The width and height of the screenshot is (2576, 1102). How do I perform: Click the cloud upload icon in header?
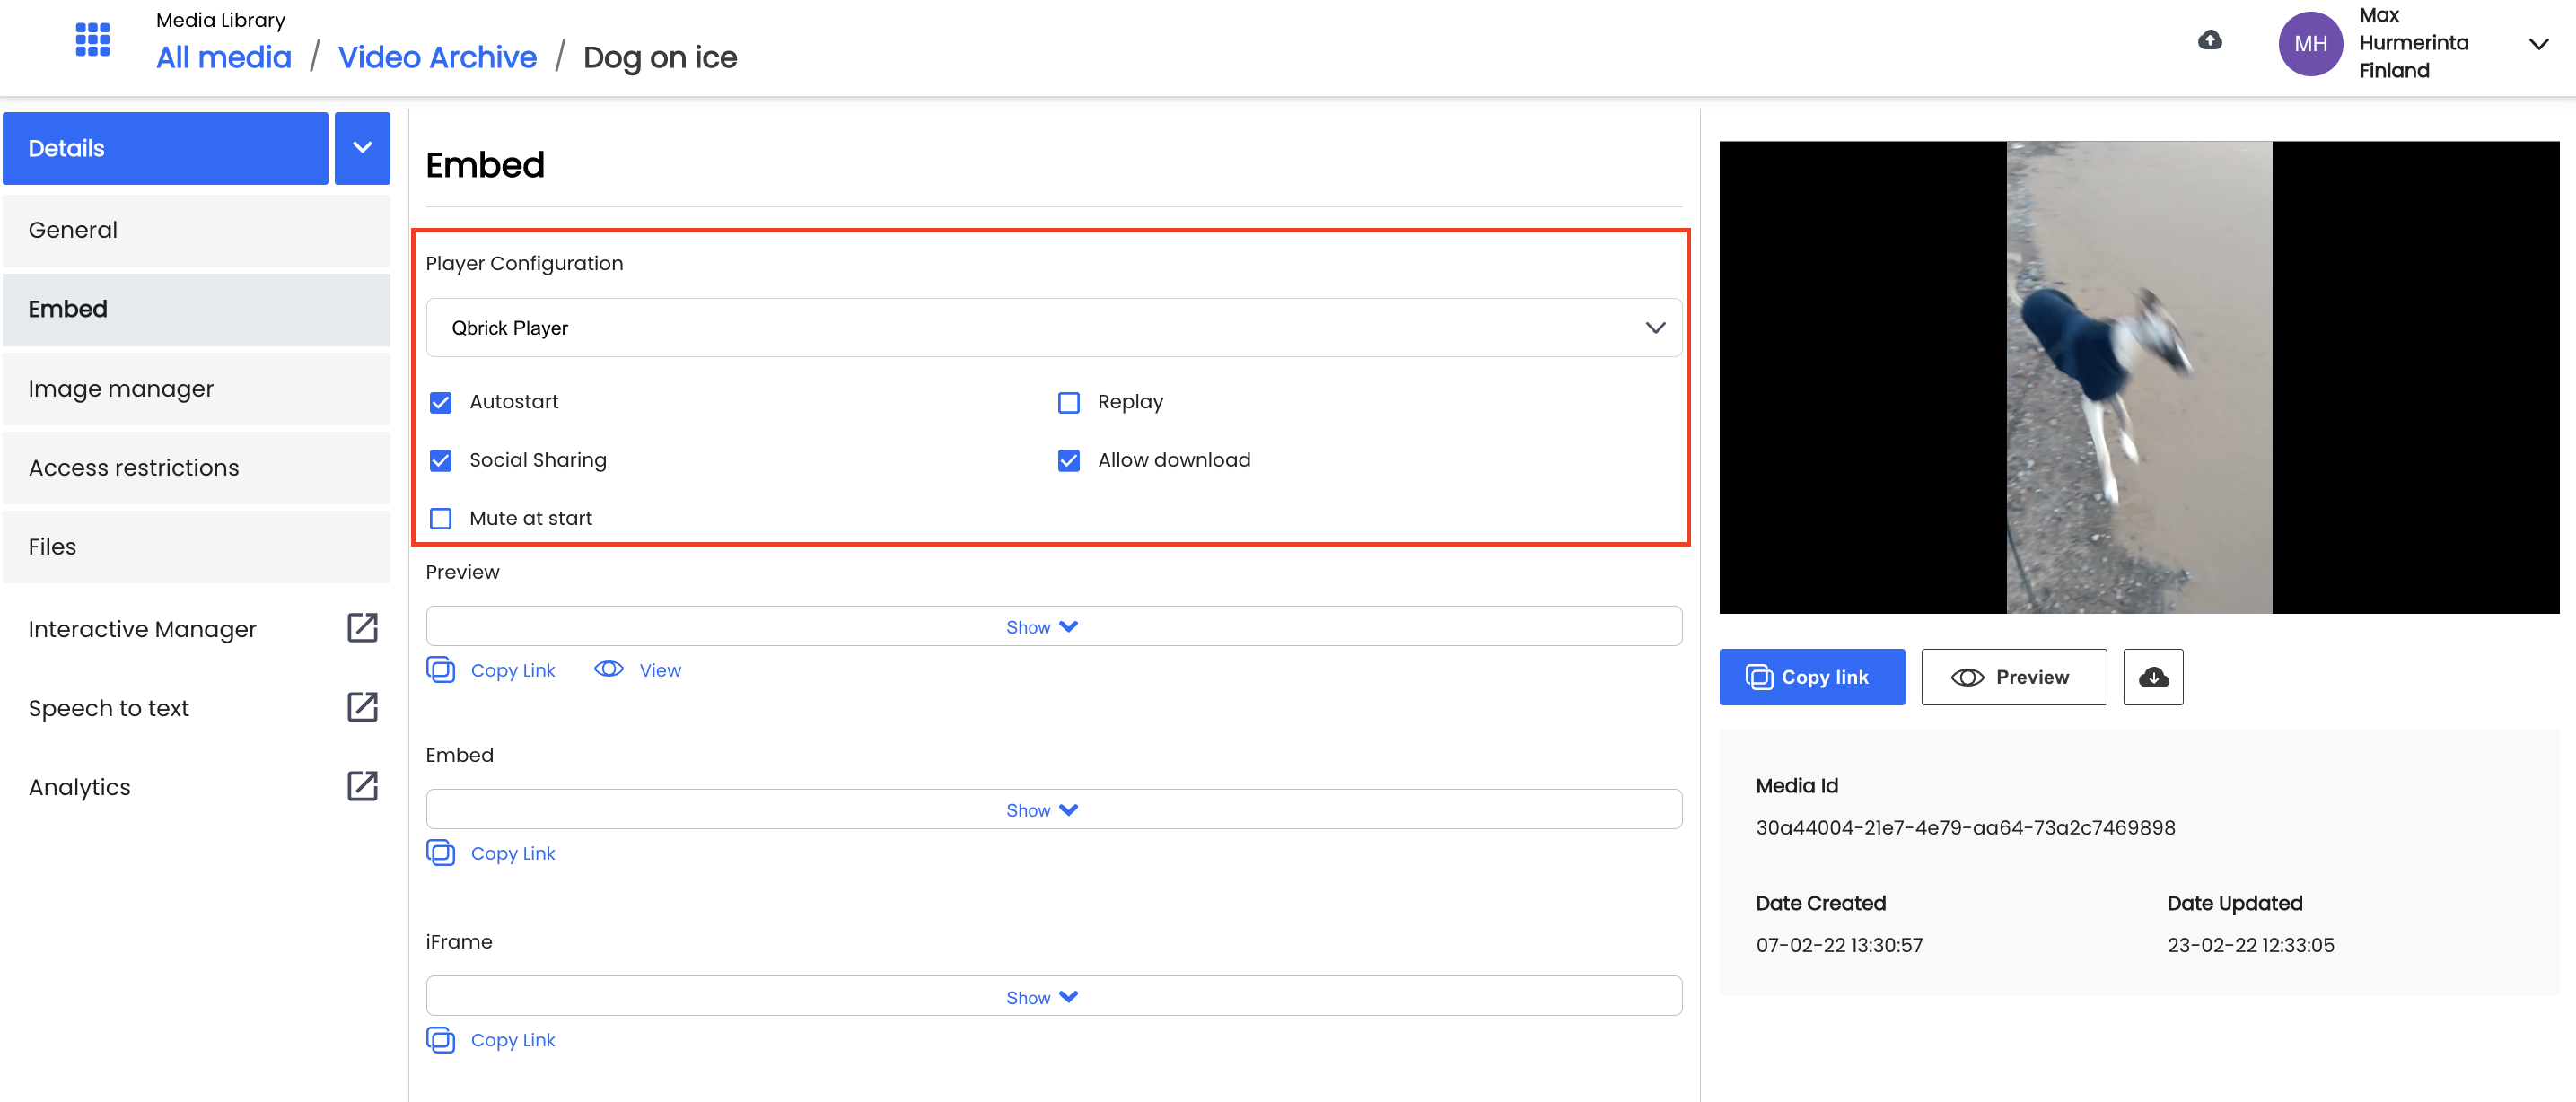[x=2210, y=40]
